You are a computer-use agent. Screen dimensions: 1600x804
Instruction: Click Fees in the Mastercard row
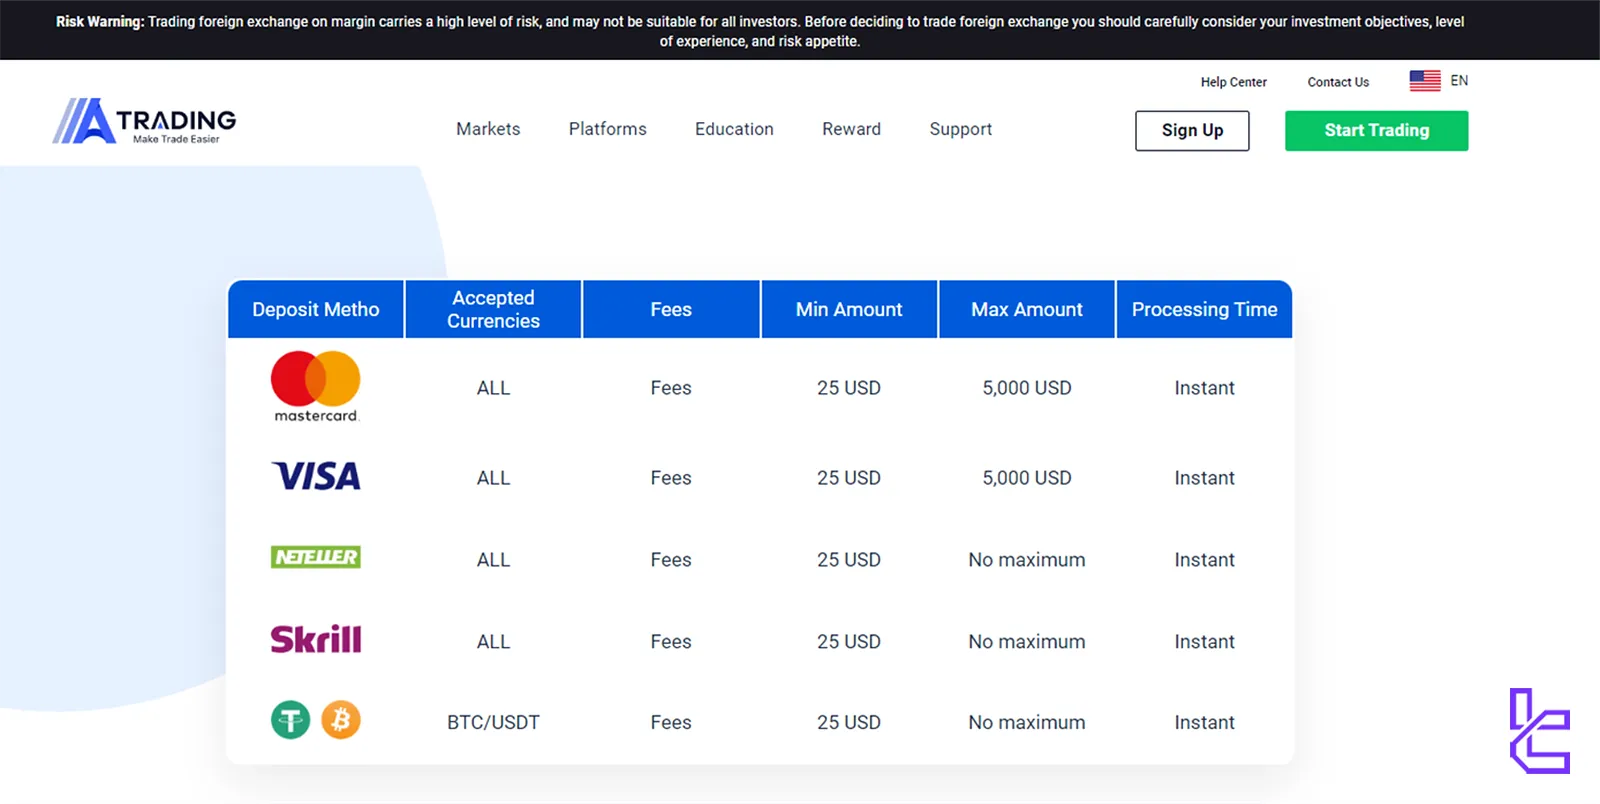tap(671, 388)
